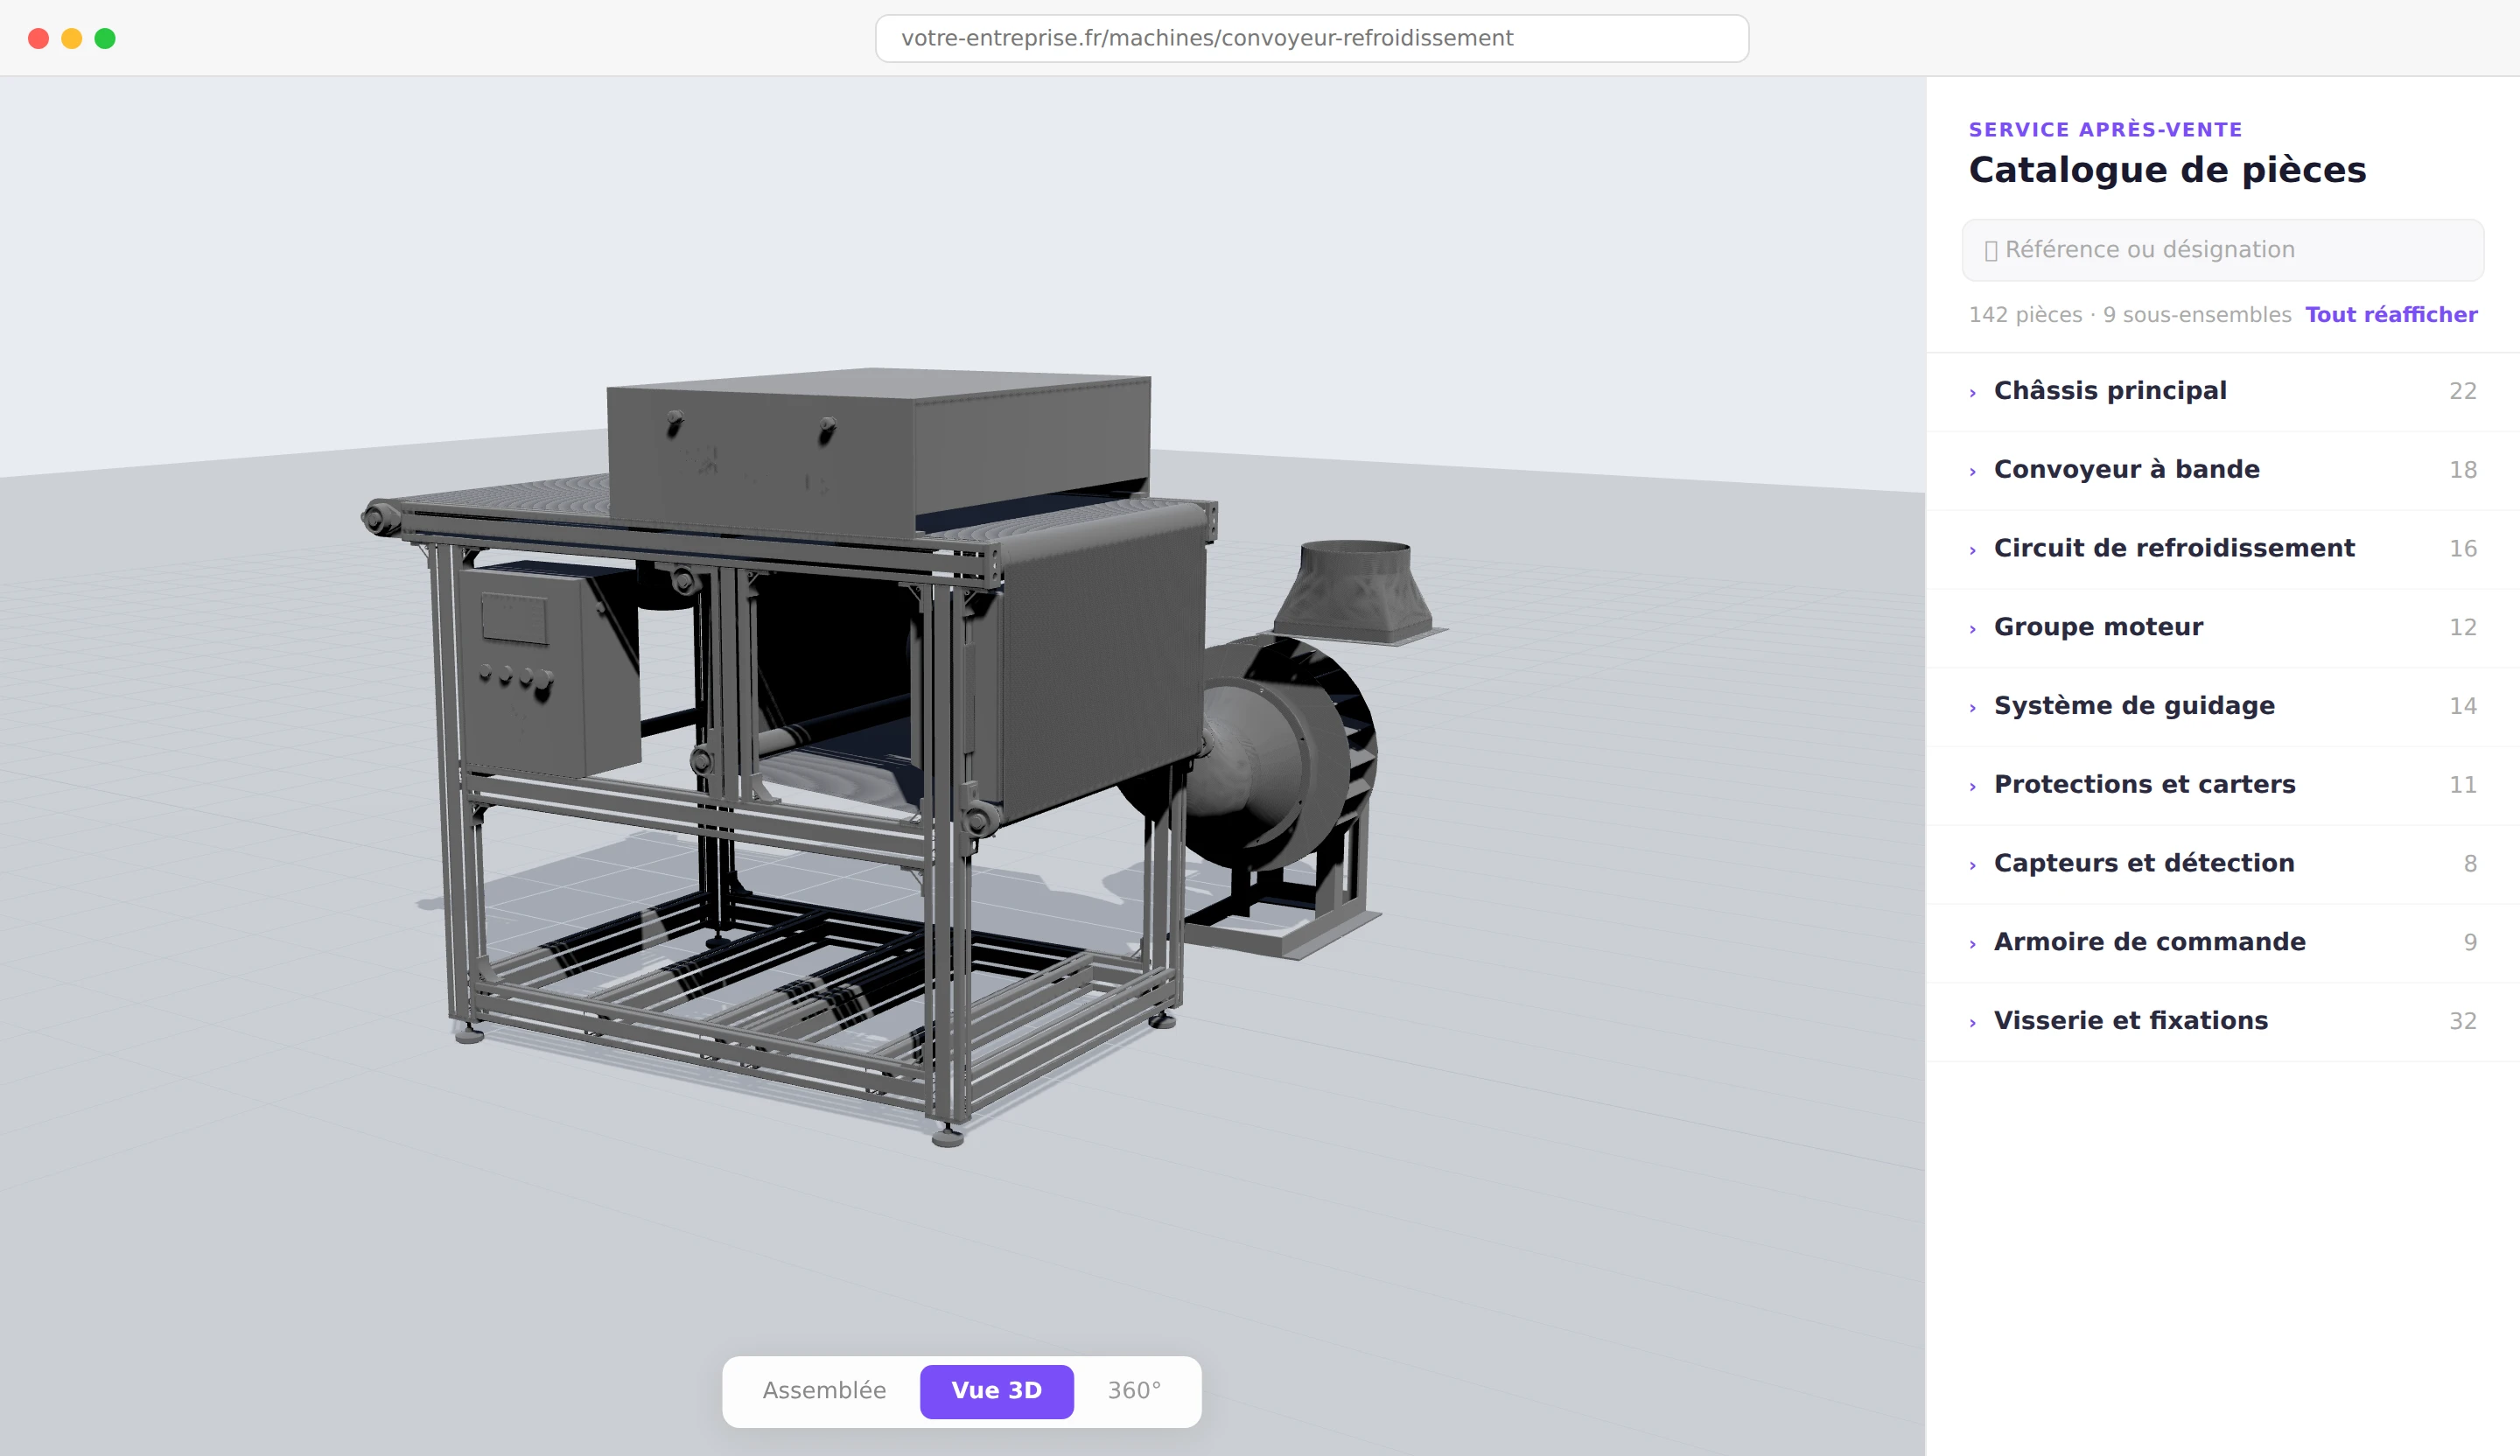Click the yellow window minimize button
2520x1456 pixels.
72,38
